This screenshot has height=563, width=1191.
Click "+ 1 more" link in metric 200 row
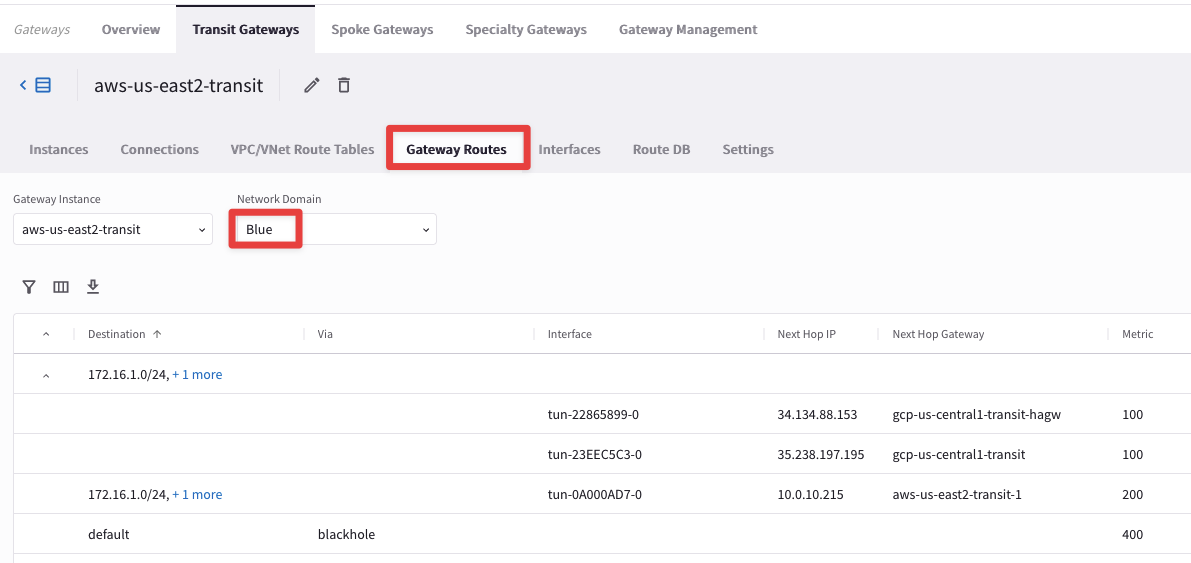pyautogui.click(x=197, y=495)
